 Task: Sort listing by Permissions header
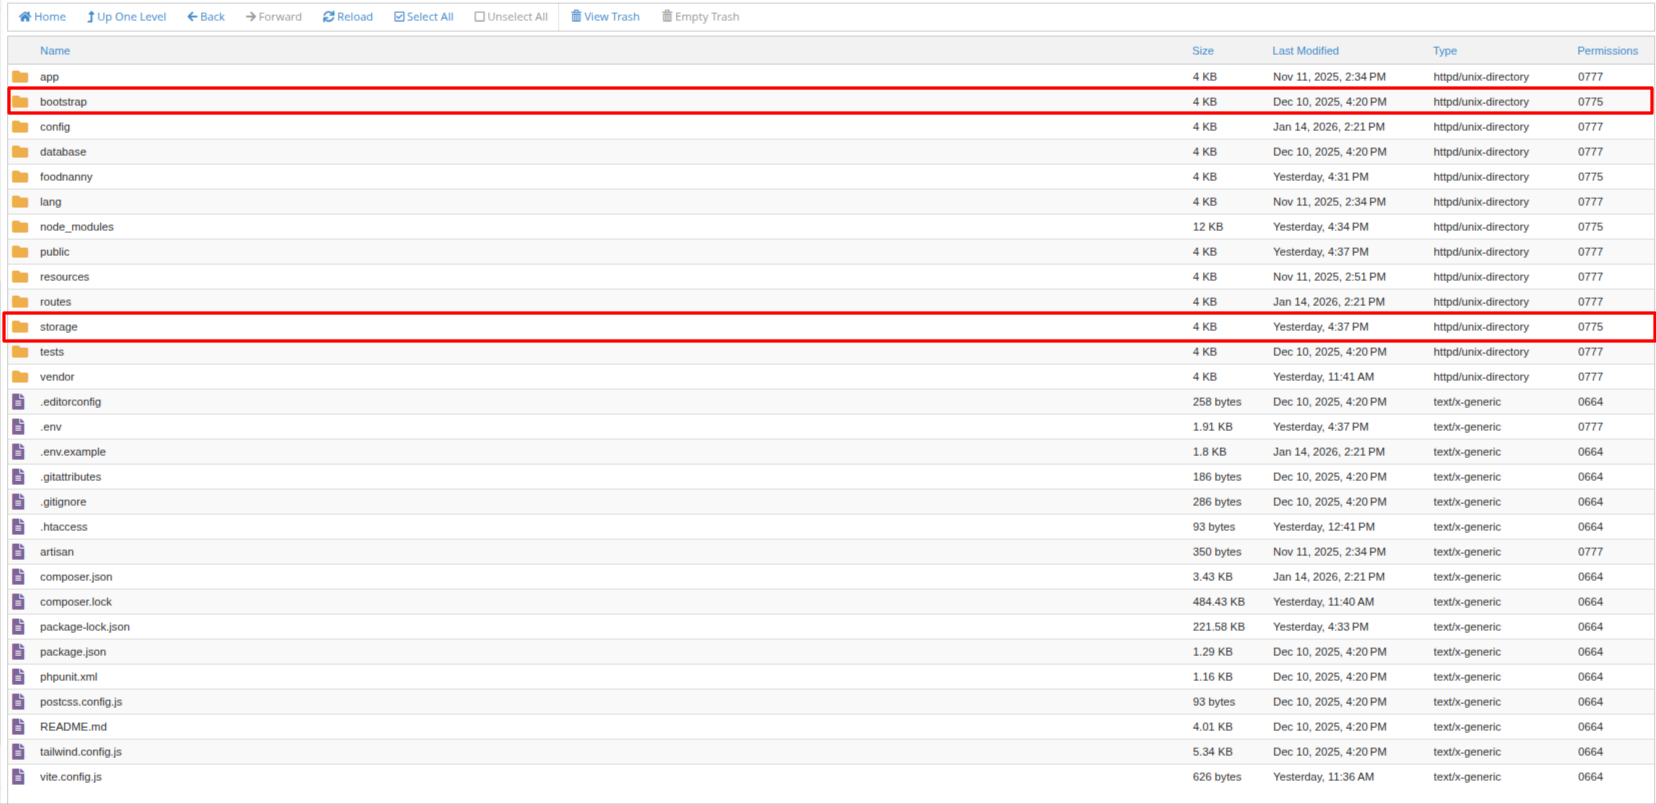pyautogui.click(x=1607, y=51)
